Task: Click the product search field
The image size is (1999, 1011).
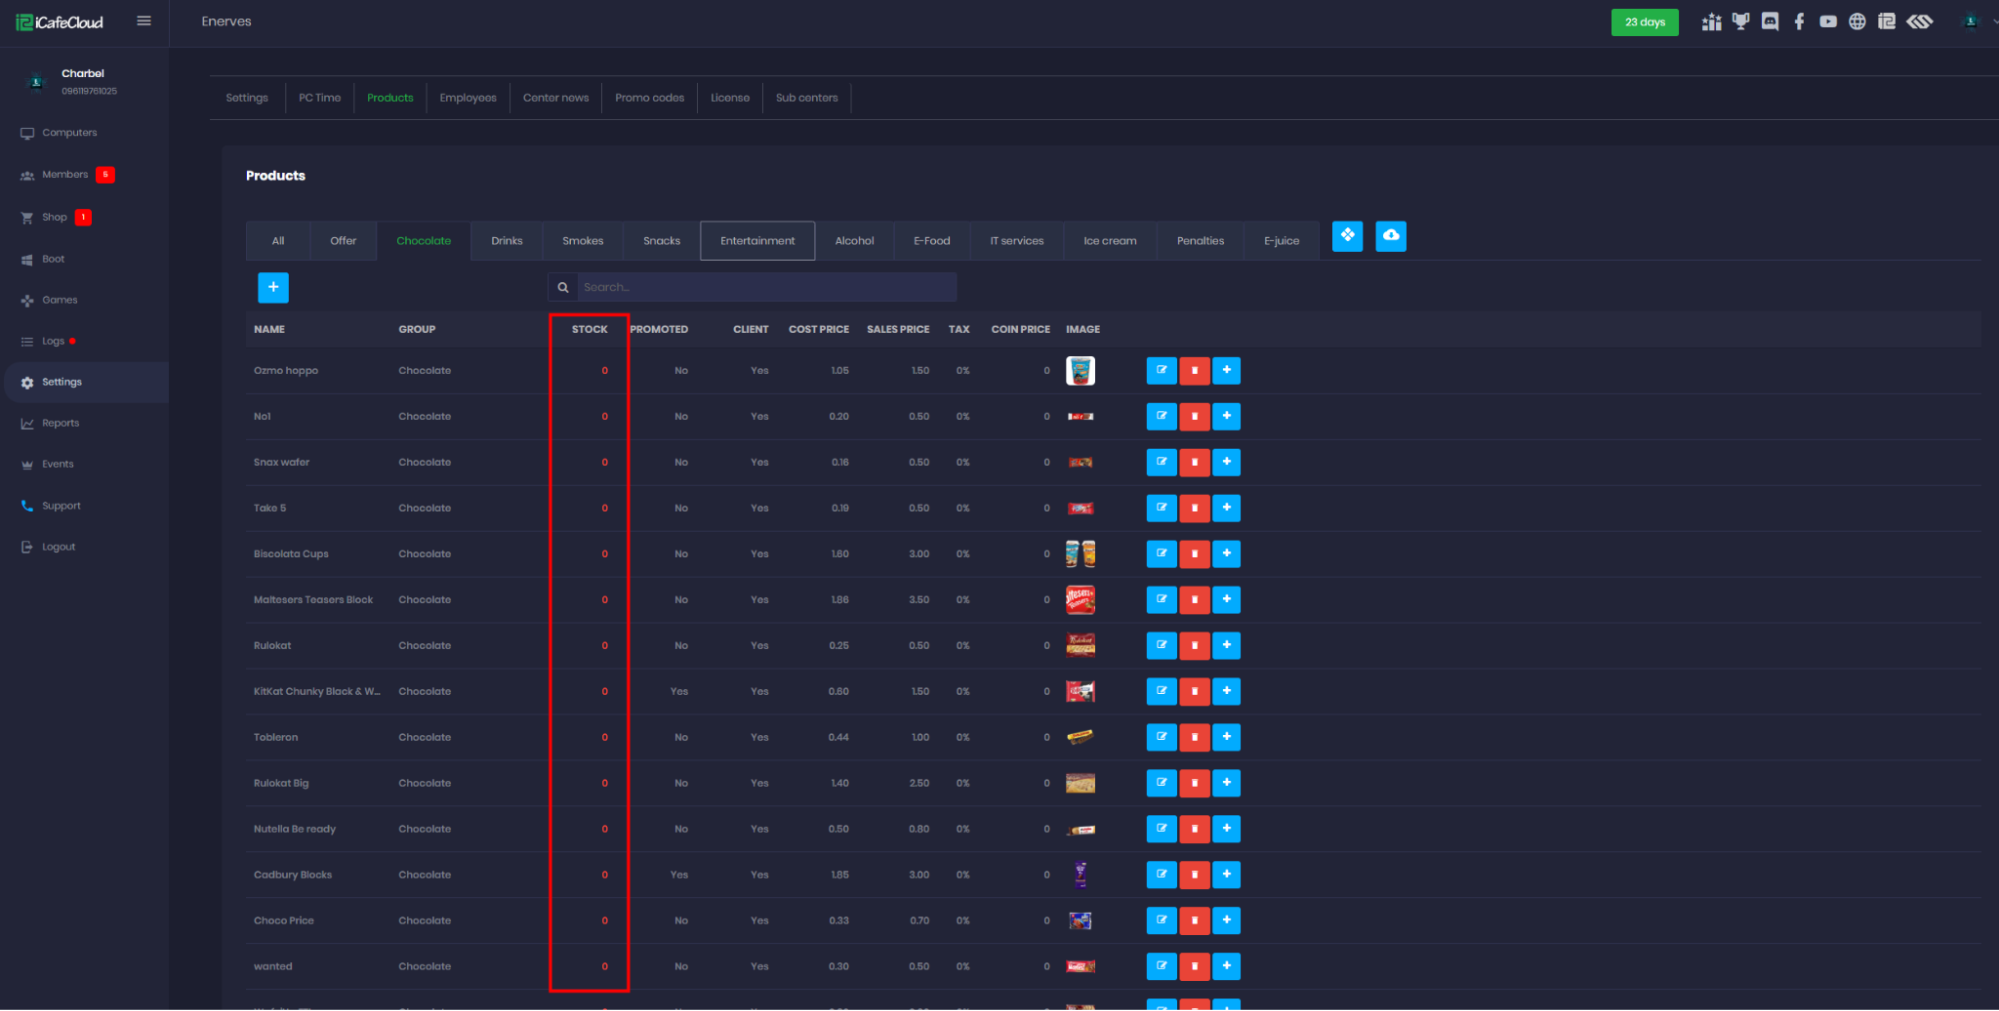Action: tap(765, 288)
